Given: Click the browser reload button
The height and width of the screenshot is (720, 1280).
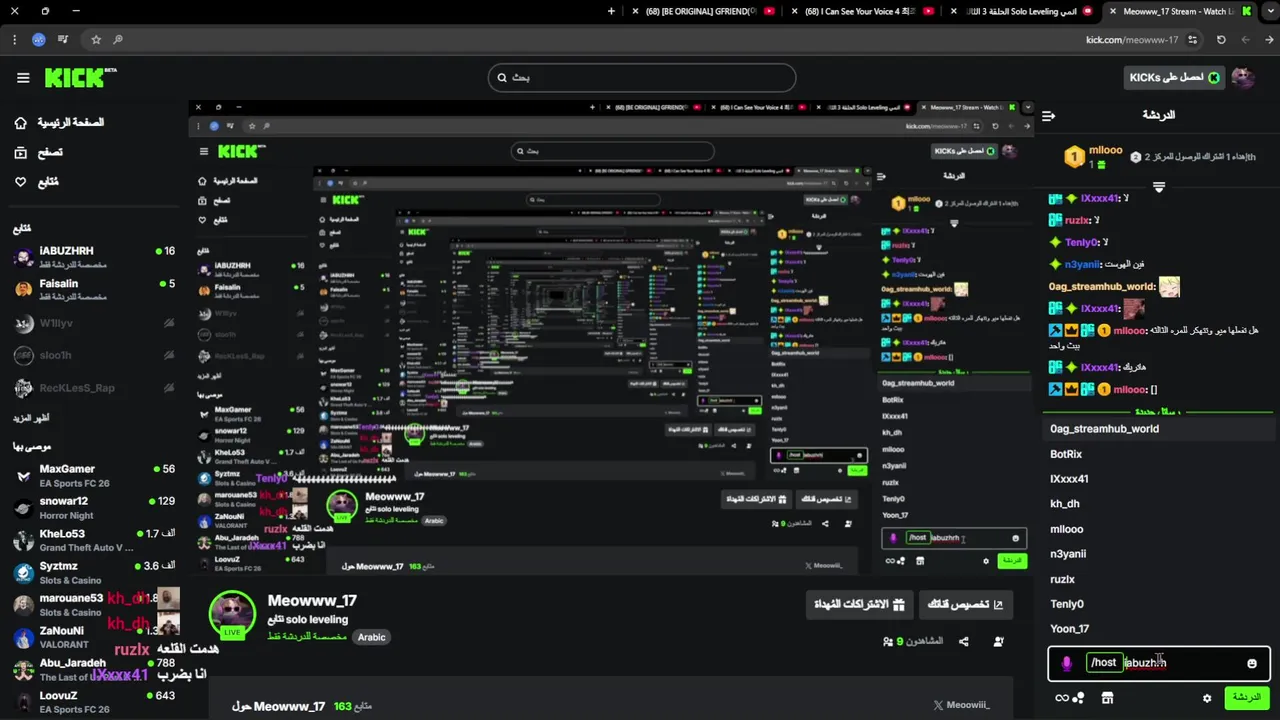Looking at the screenshot, I should click(x=1221, y=40).
